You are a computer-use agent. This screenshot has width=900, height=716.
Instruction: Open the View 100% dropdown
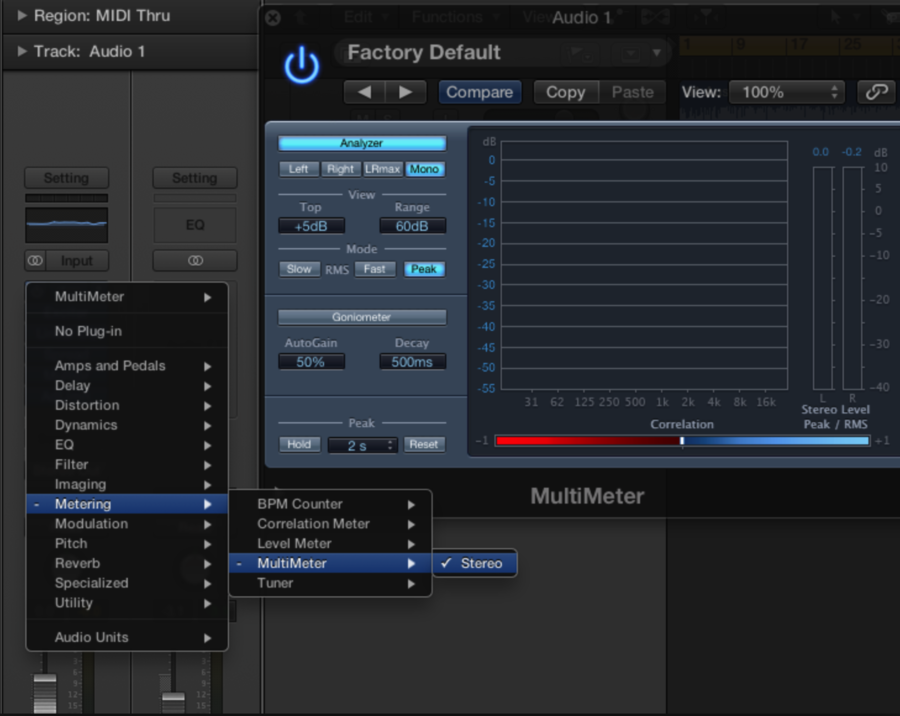(786, 92)
